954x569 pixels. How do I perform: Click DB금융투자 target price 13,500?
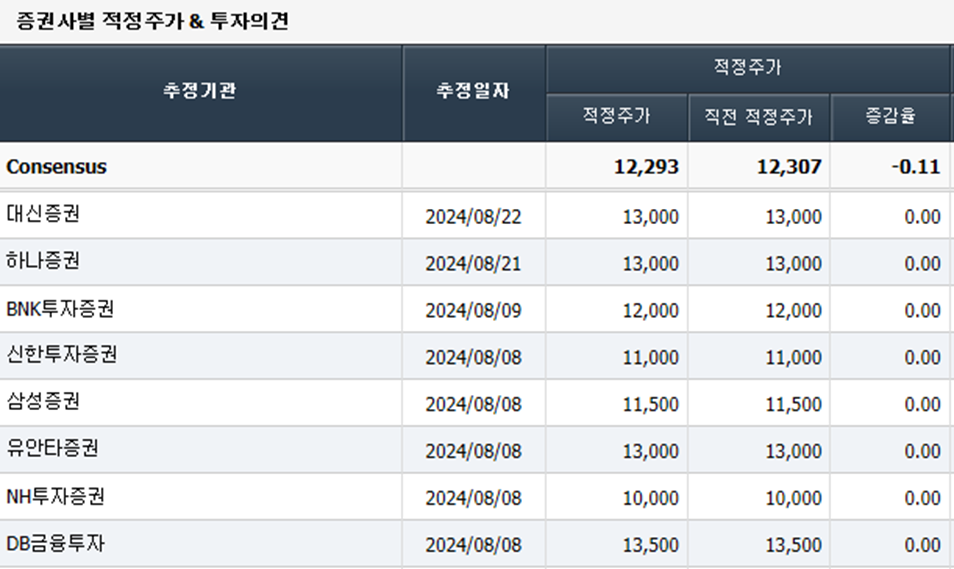tap(650, 545)
